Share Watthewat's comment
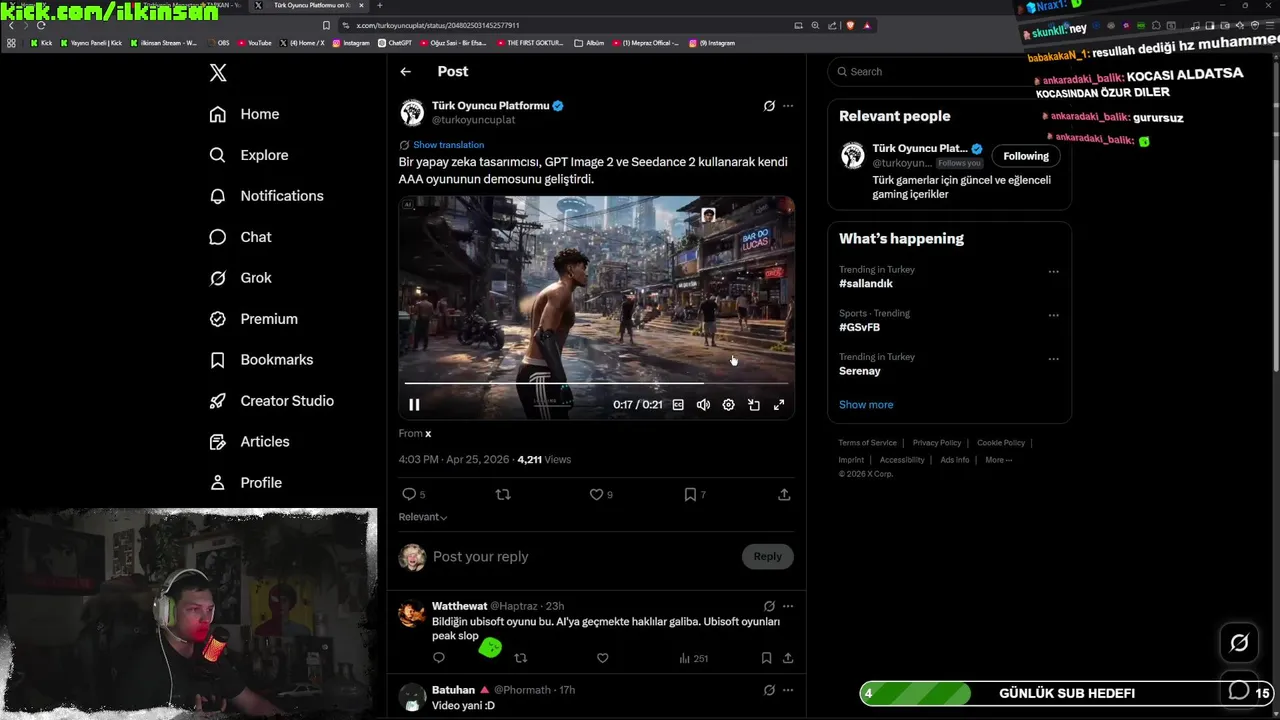1280x720 pixels. [x=788, y=658]
